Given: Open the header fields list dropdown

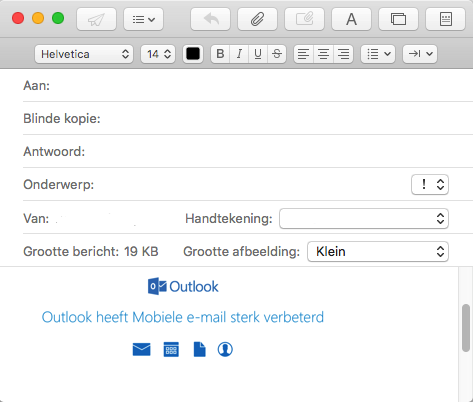Looking at the screenshot, I should point(143,19).
